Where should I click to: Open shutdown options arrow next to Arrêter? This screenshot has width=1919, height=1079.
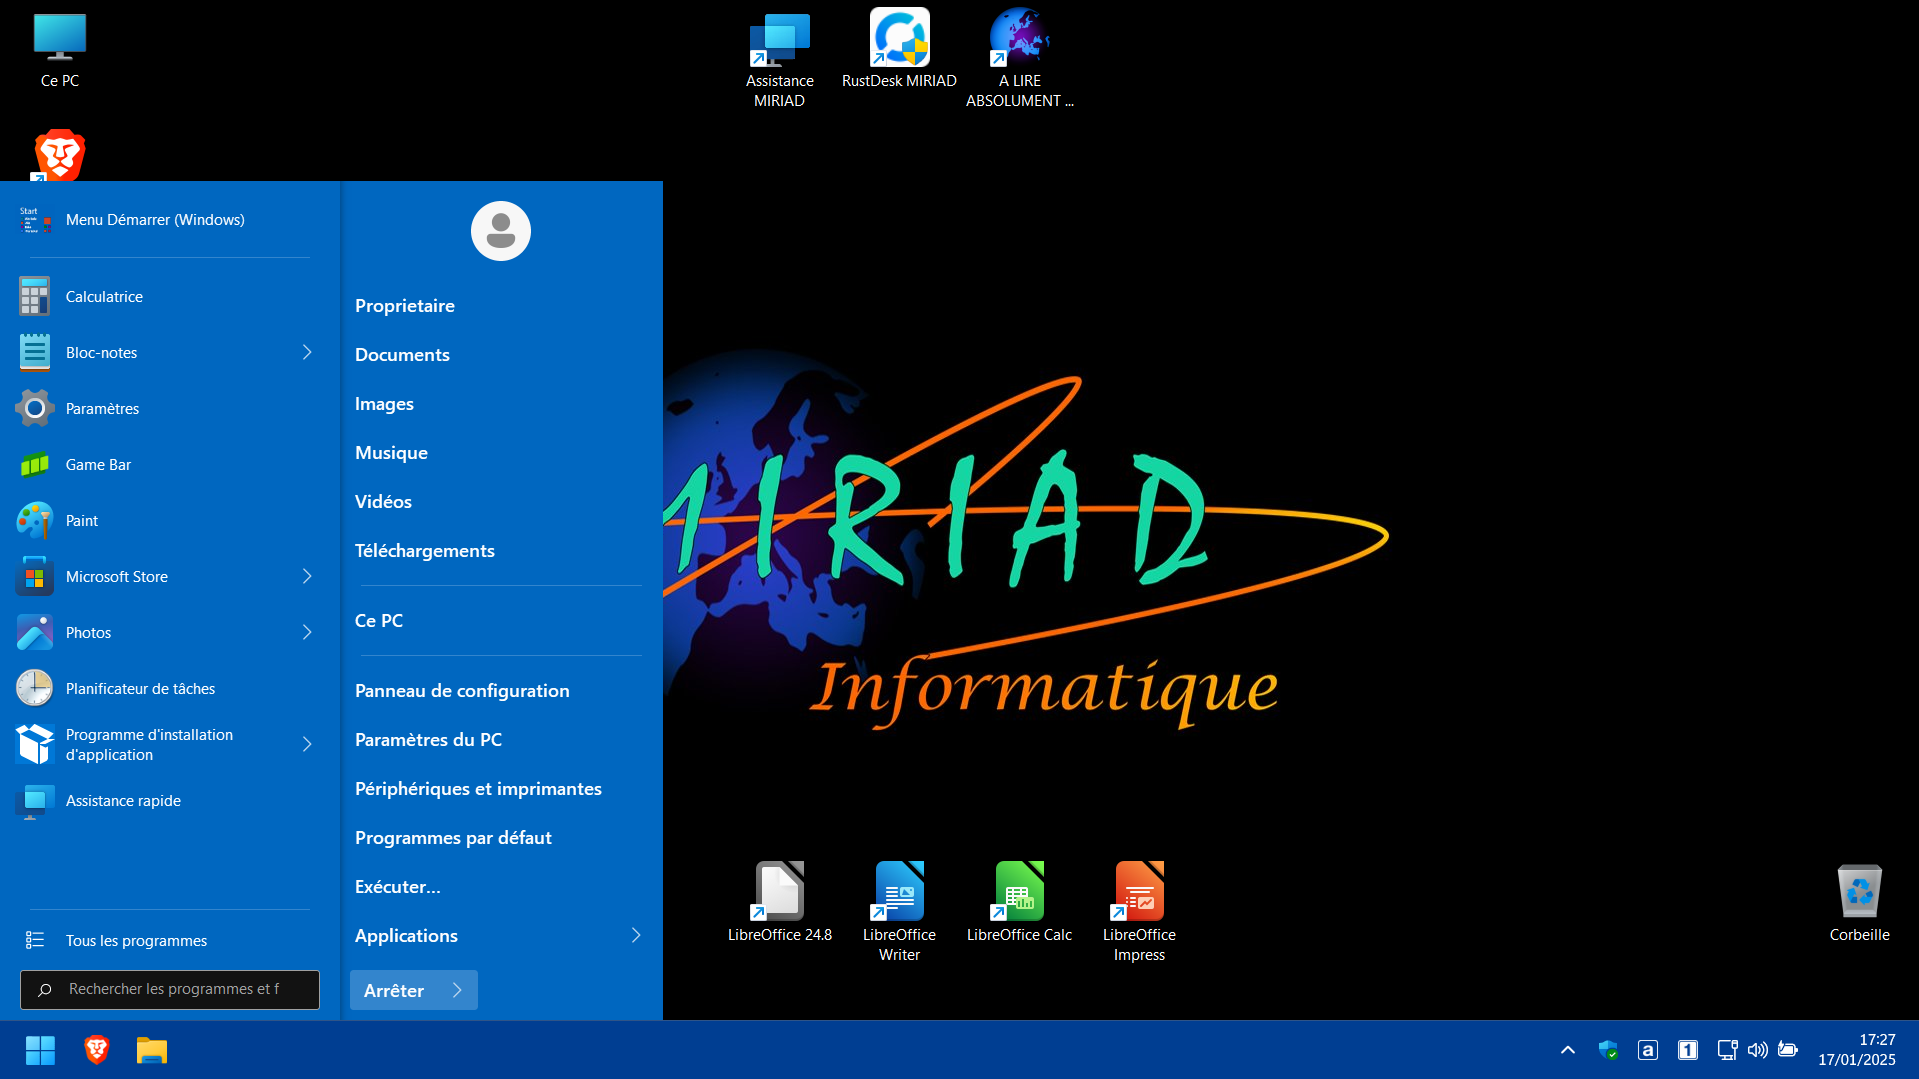click(457, 990)
